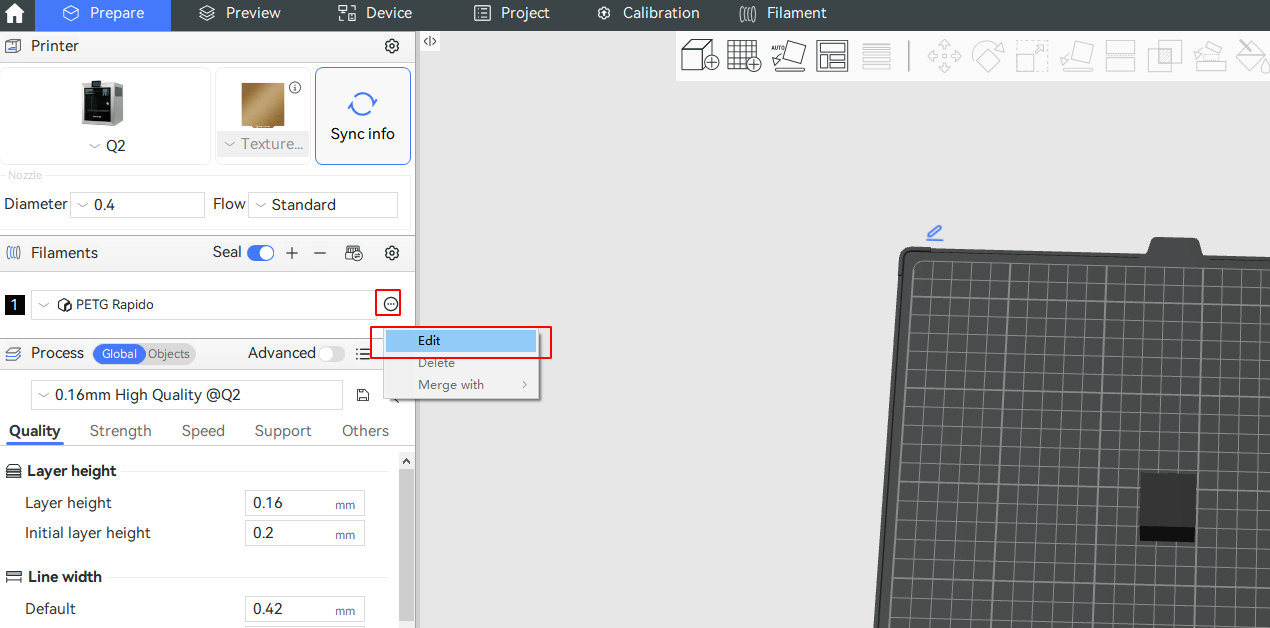Switch to the Strength tab
This screenshot has width=1270, height=628.
[120, 431]
